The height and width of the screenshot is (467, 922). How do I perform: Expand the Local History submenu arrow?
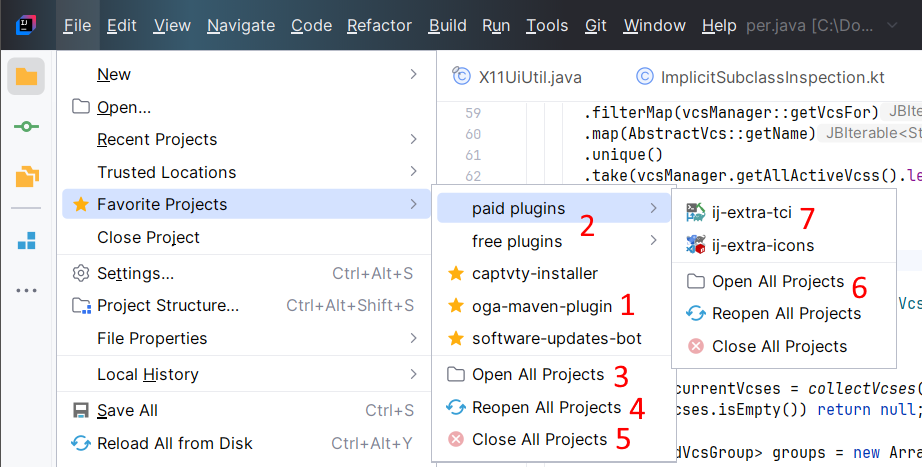413,374
